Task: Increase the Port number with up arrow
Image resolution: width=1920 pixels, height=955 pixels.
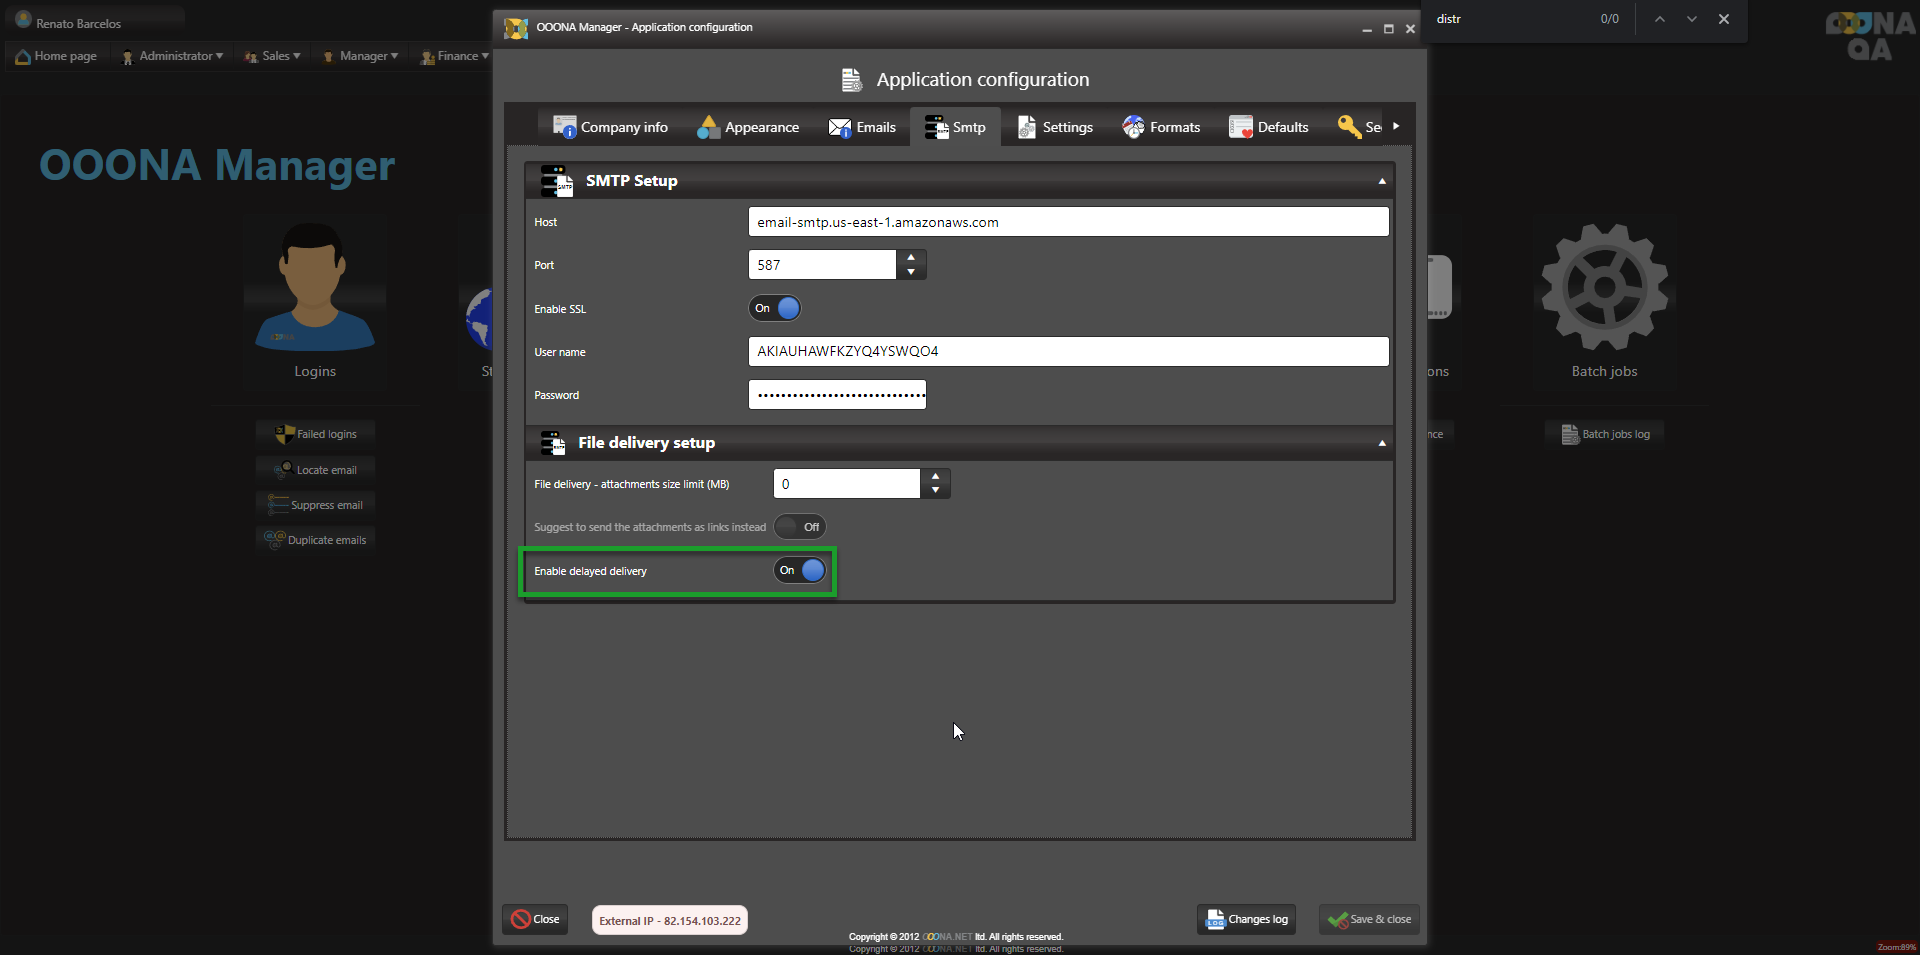Action: (x=911, y=257)
